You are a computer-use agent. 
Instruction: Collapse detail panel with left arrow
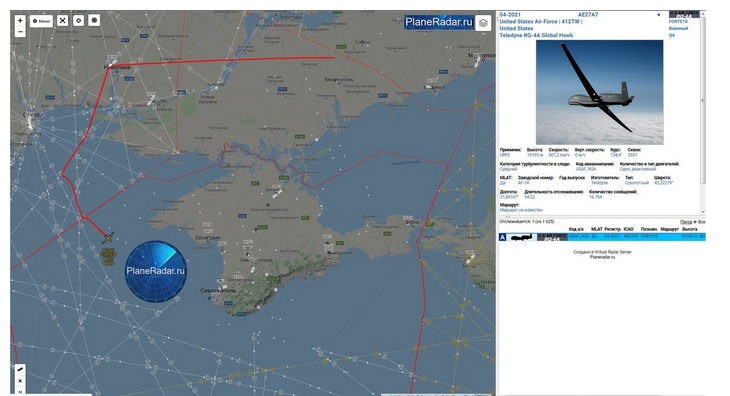(x=658, y=15)
